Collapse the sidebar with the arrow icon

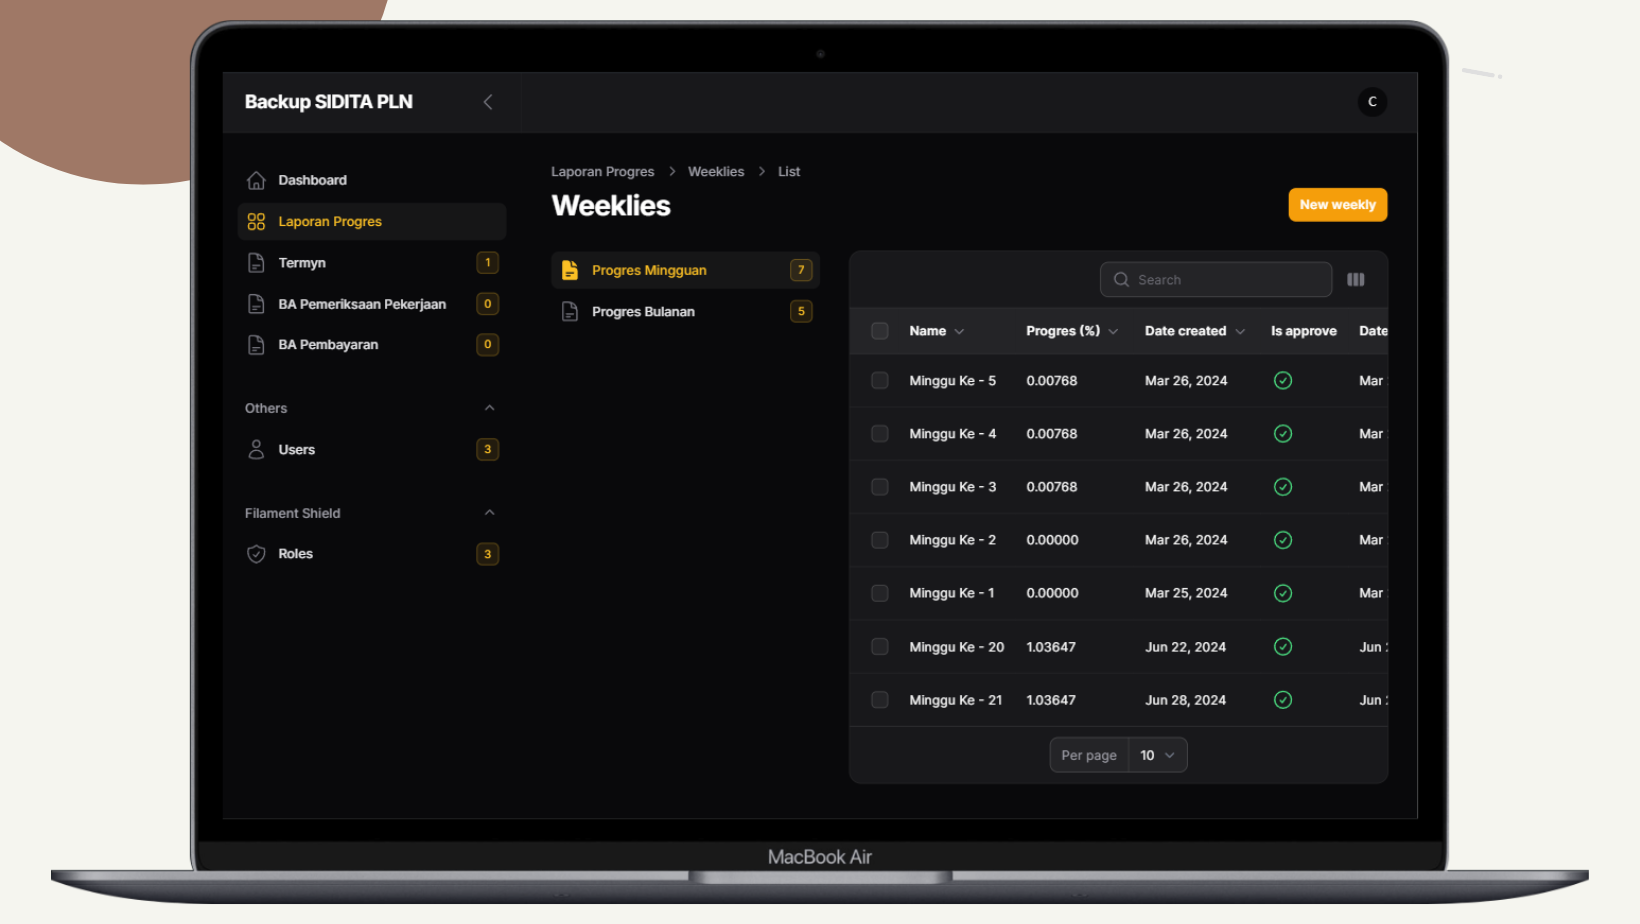point(488,102)
